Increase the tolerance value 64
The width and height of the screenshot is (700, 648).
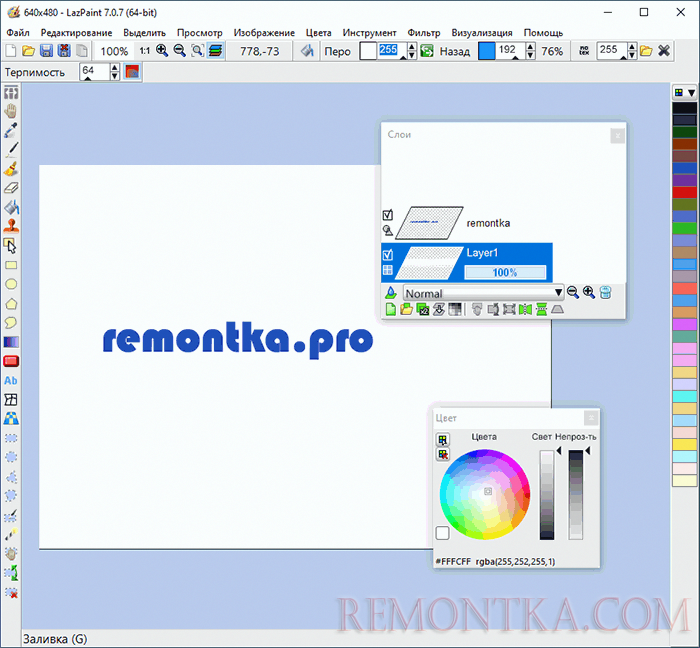[115, 68]
